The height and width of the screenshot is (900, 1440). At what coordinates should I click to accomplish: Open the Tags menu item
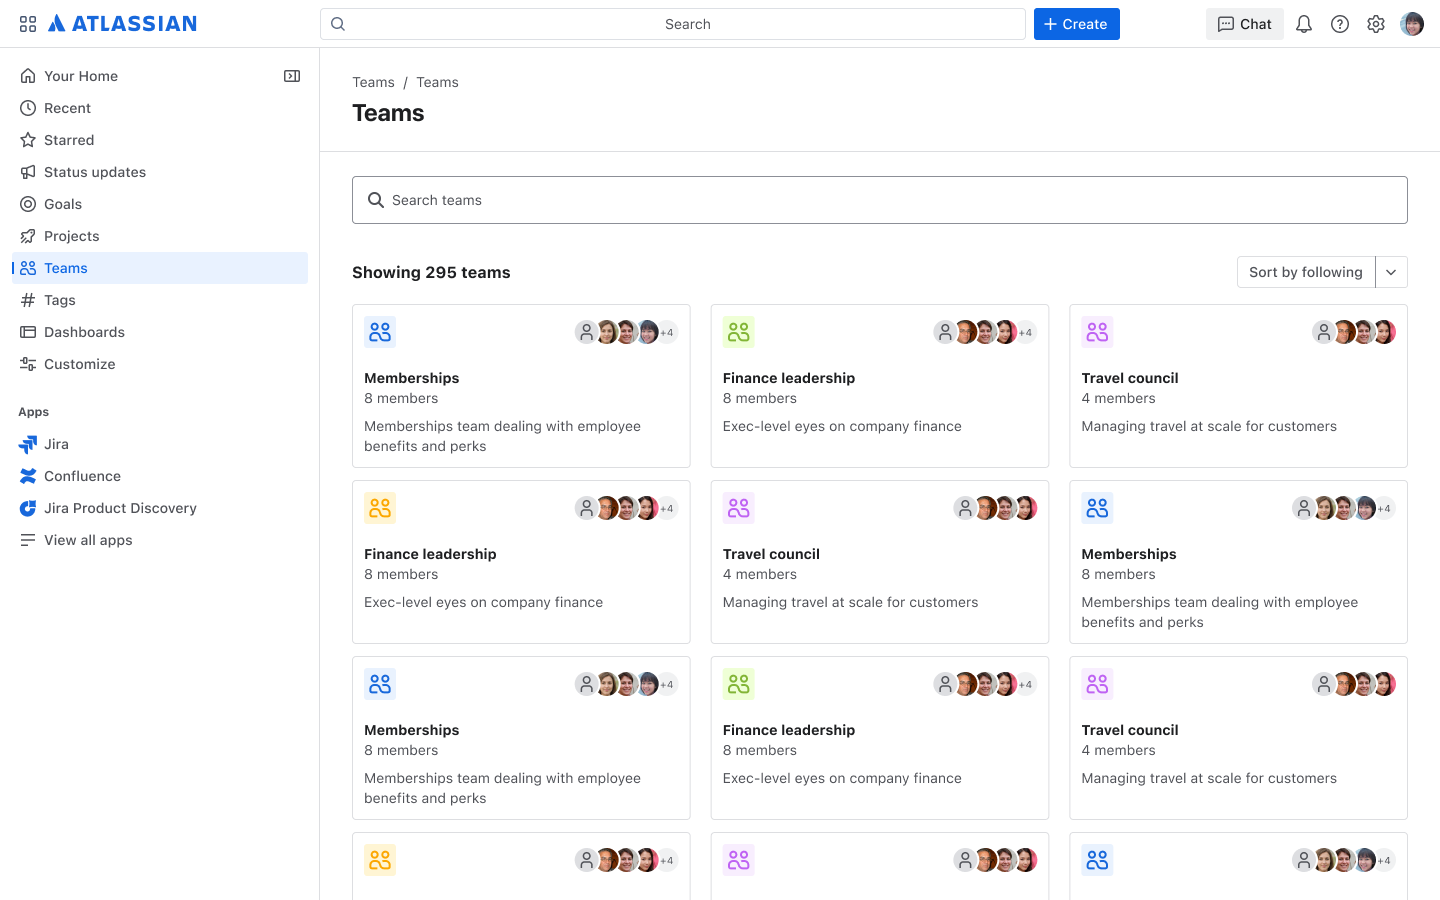pos(59,300)
